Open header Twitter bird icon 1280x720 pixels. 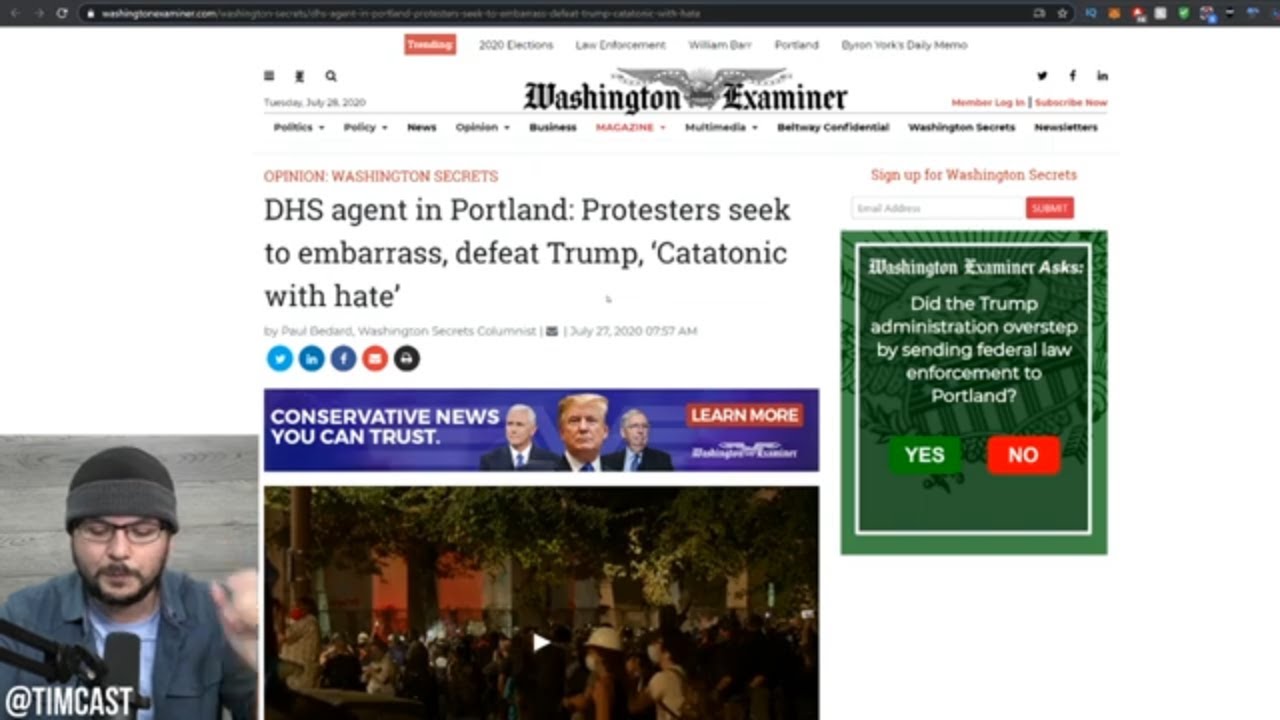tap(1042, 76)
